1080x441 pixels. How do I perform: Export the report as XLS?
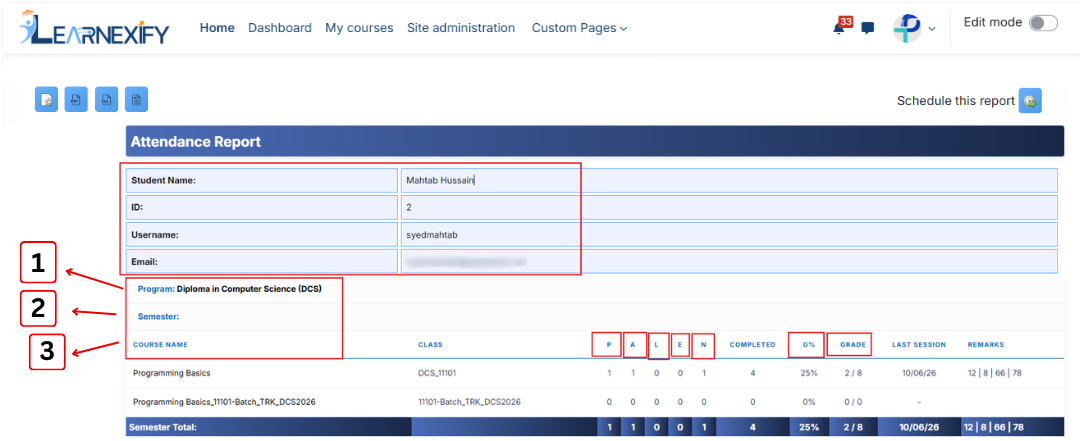click(107, 100)
